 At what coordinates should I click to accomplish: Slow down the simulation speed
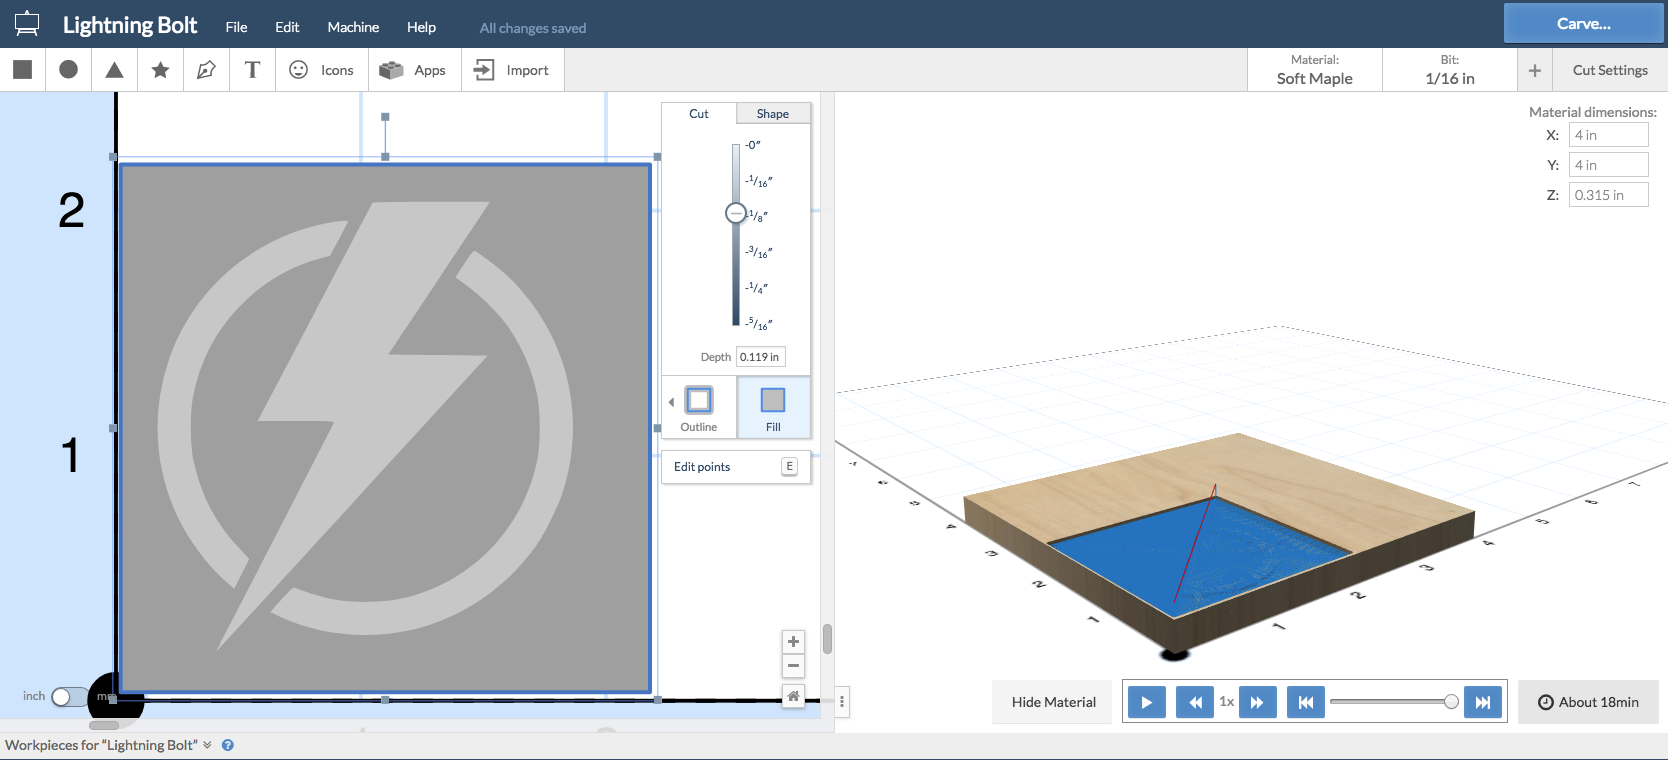coord(1195,702)
